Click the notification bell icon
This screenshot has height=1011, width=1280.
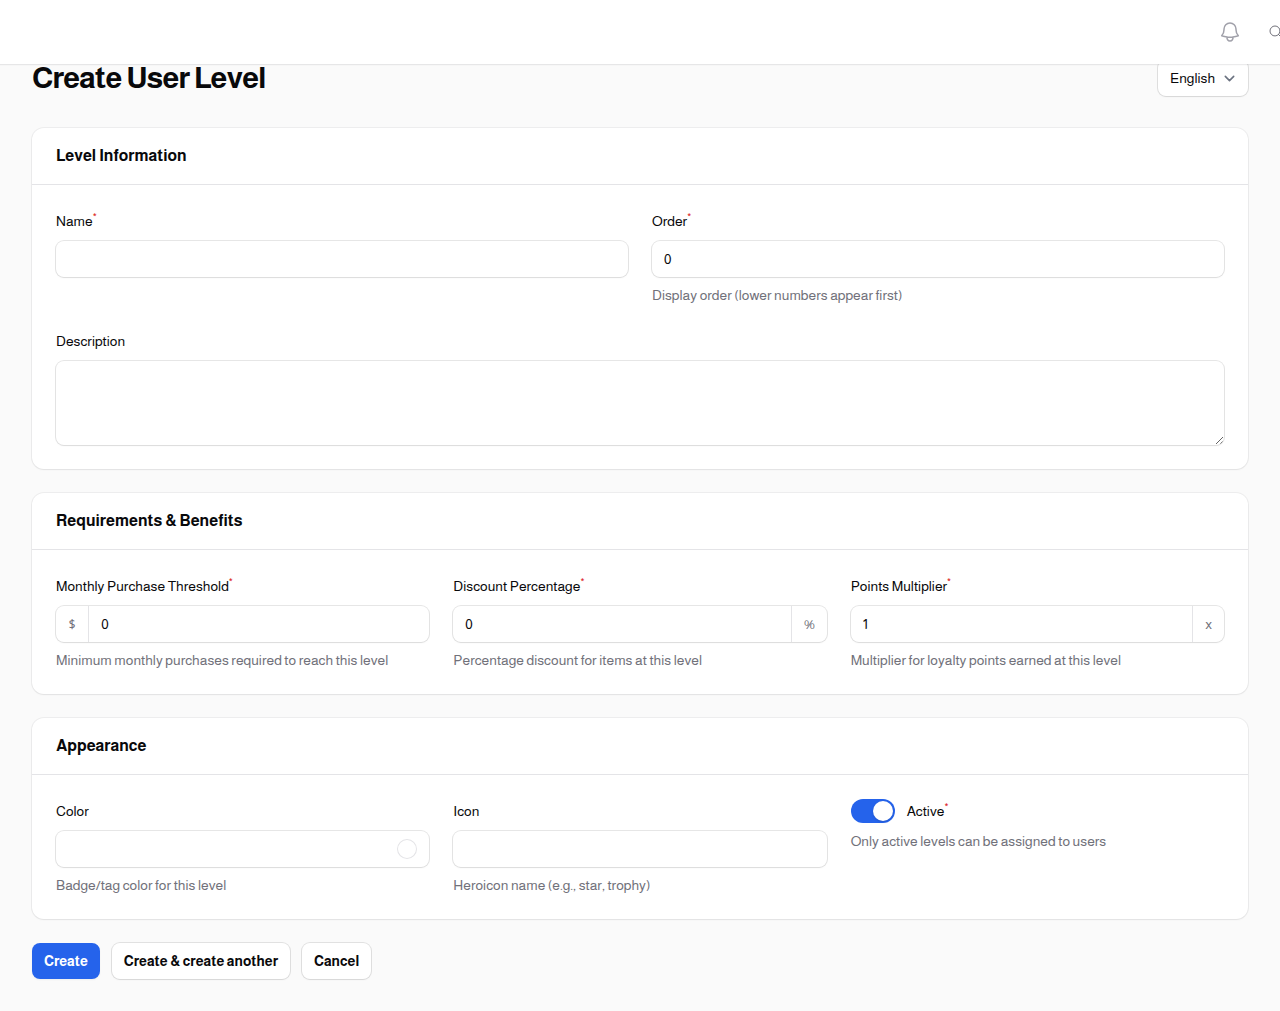pos(1229,31)
